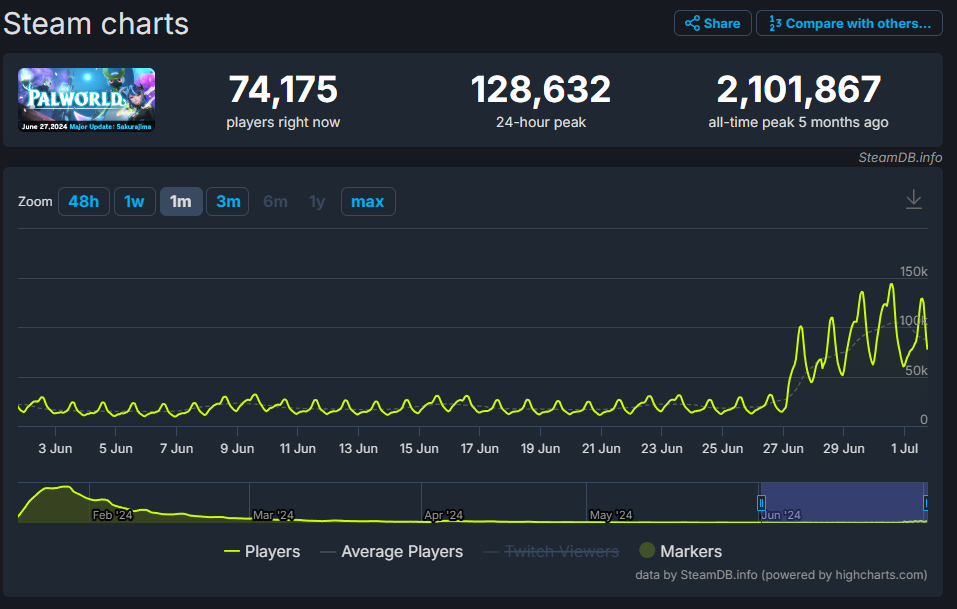Click the Share button icon

click(692, 23)
